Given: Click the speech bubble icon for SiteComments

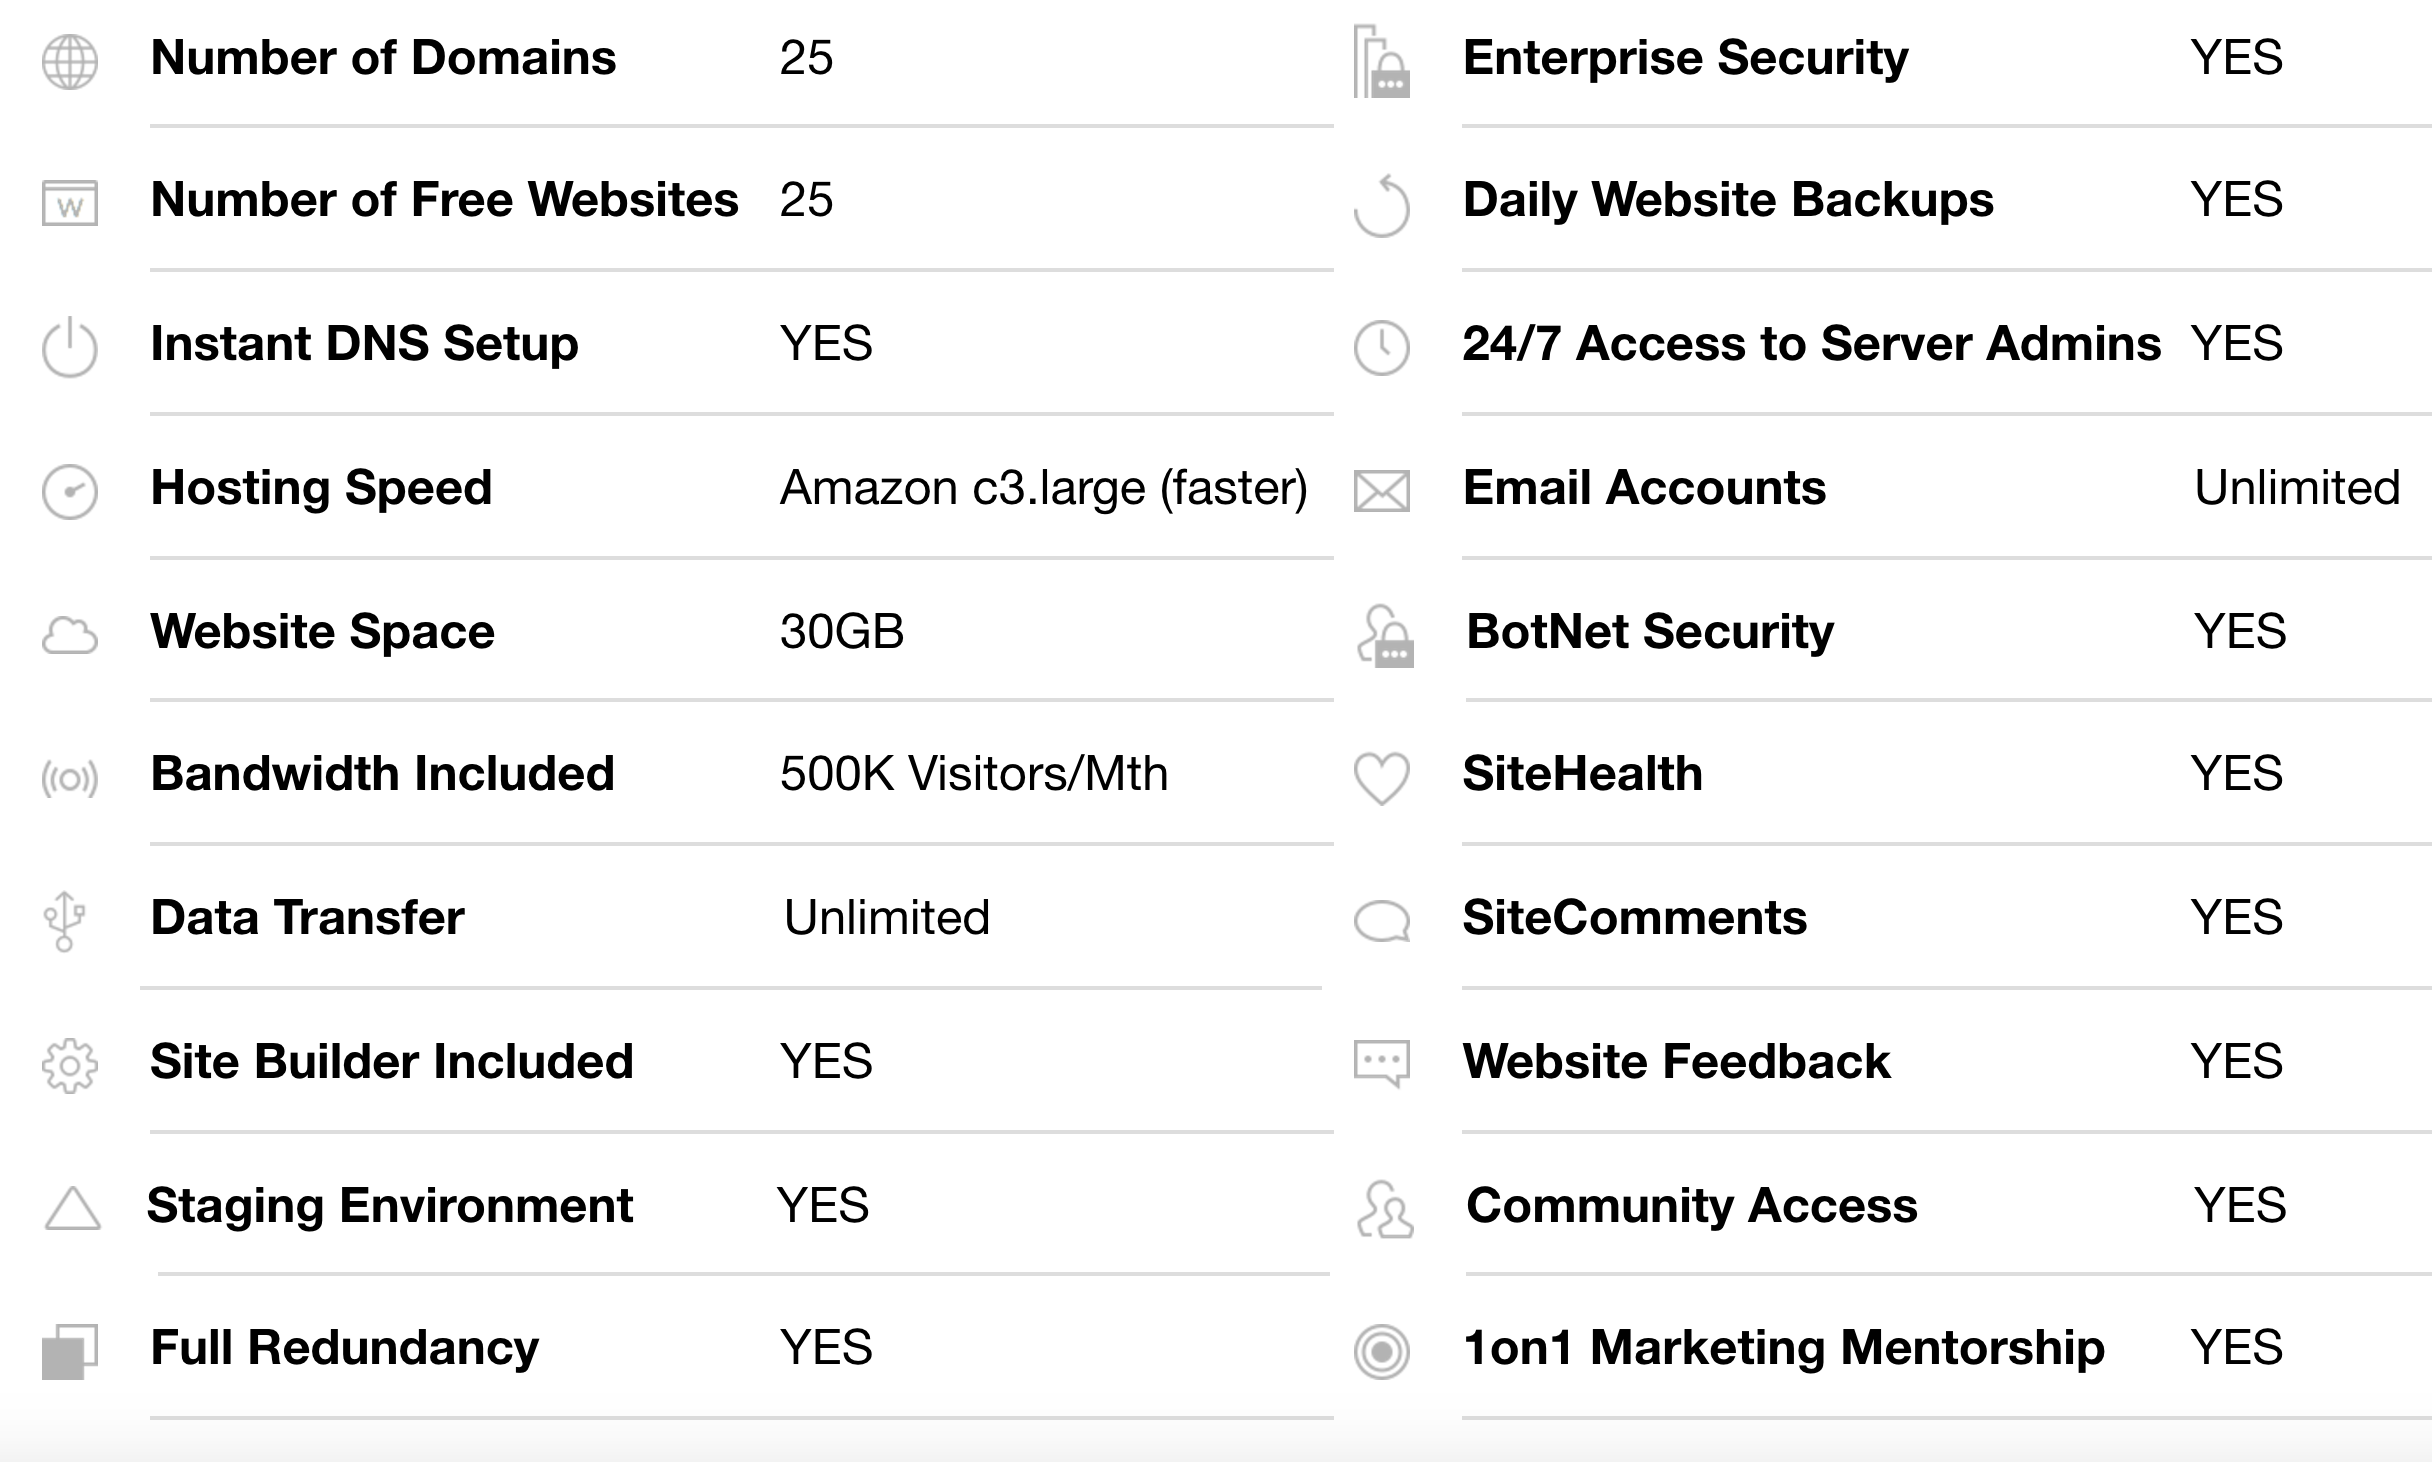Looking at the screenshot, I should 1382,922.
